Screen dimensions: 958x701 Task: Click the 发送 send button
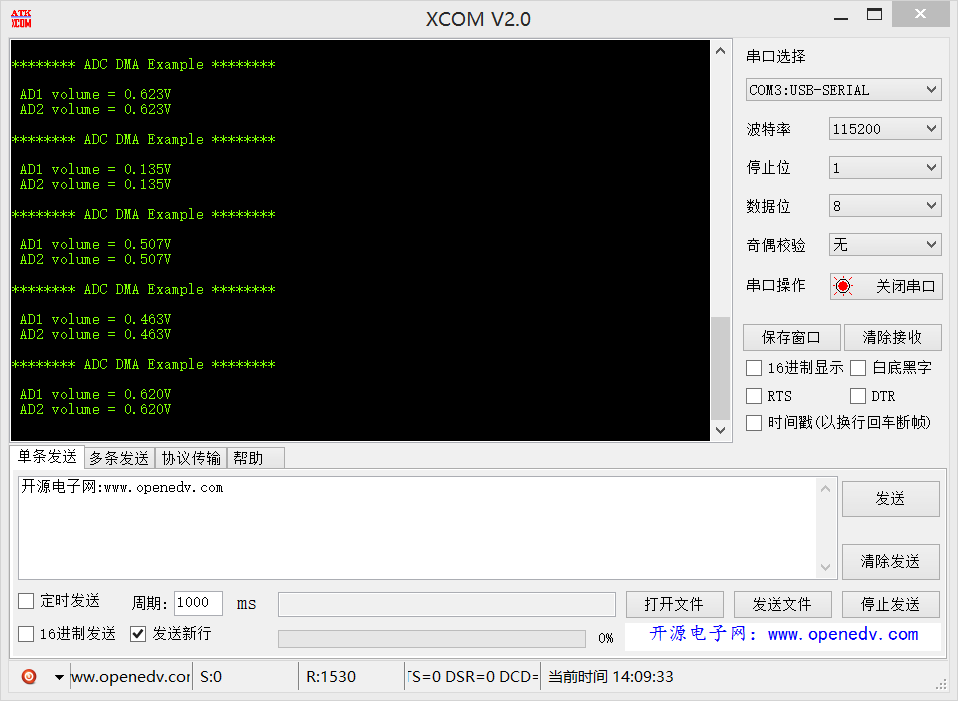[890, 499]
